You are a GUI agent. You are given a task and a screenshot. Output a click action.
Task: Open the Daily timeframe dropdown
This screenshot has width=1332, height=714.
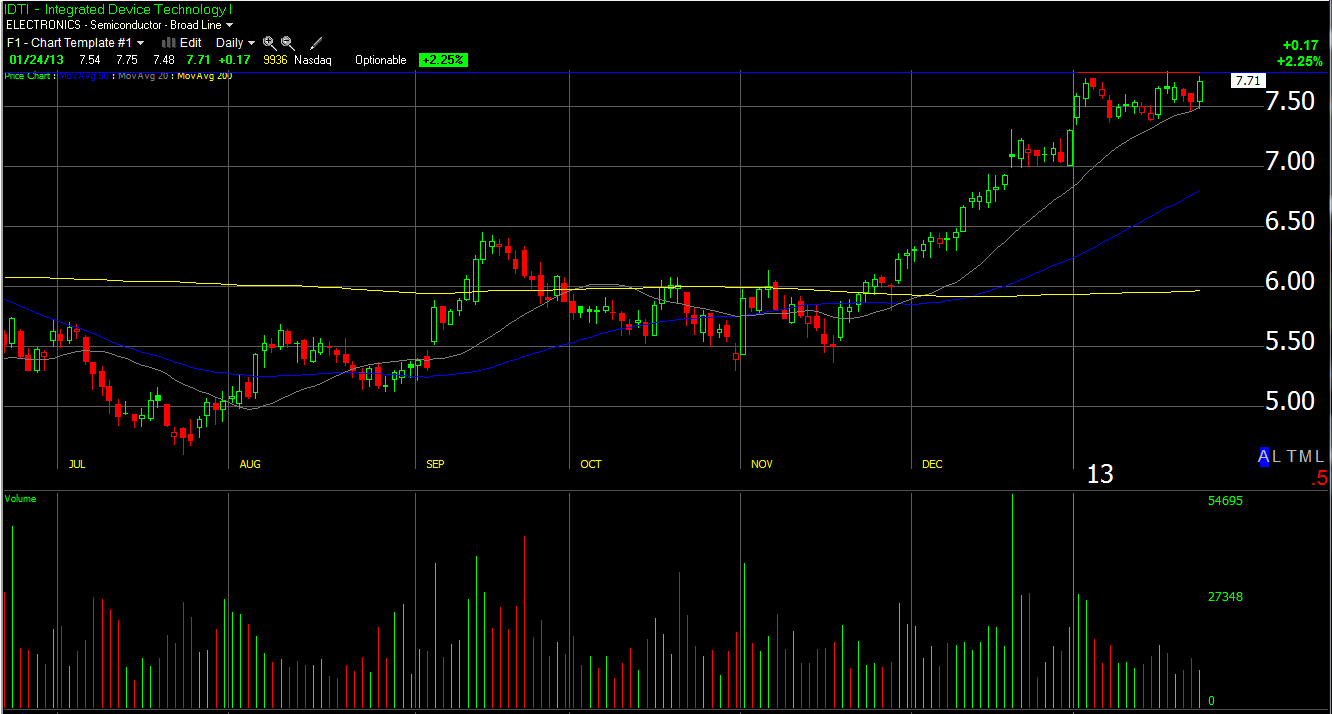(x=236, y=43)
